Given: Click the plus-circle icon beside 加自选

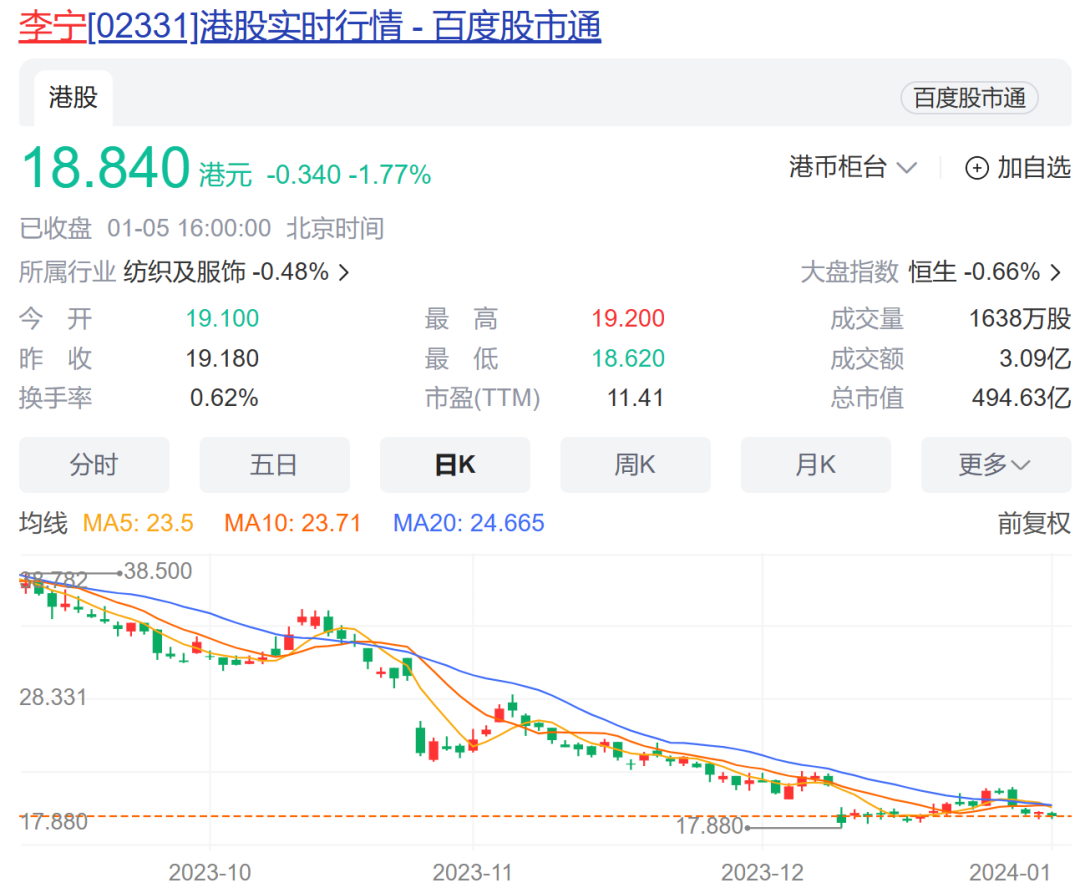Looking at the screenshot, I should (x=977, y=168).
